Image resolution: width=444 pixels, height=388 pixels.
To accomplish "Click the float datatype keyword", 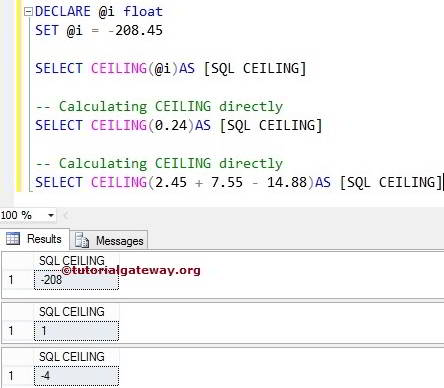I will (143, 11).
